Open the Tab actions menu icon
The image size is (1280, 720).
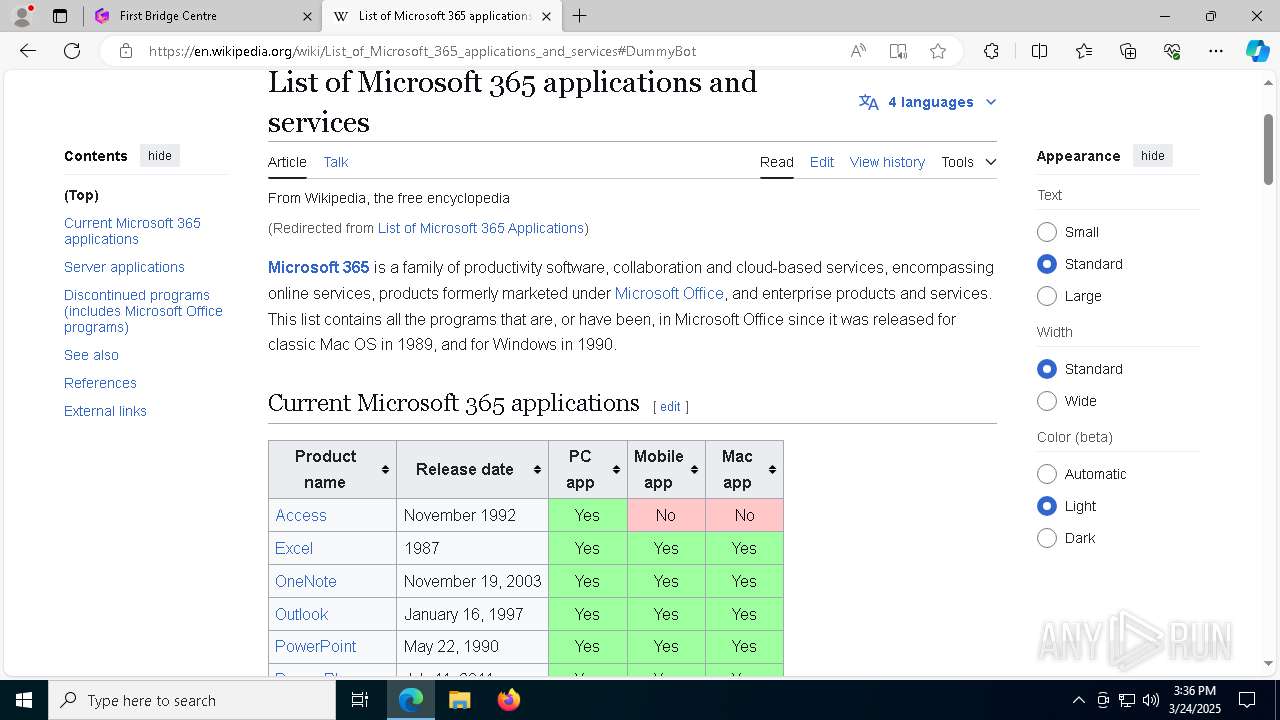click(60, 16)
